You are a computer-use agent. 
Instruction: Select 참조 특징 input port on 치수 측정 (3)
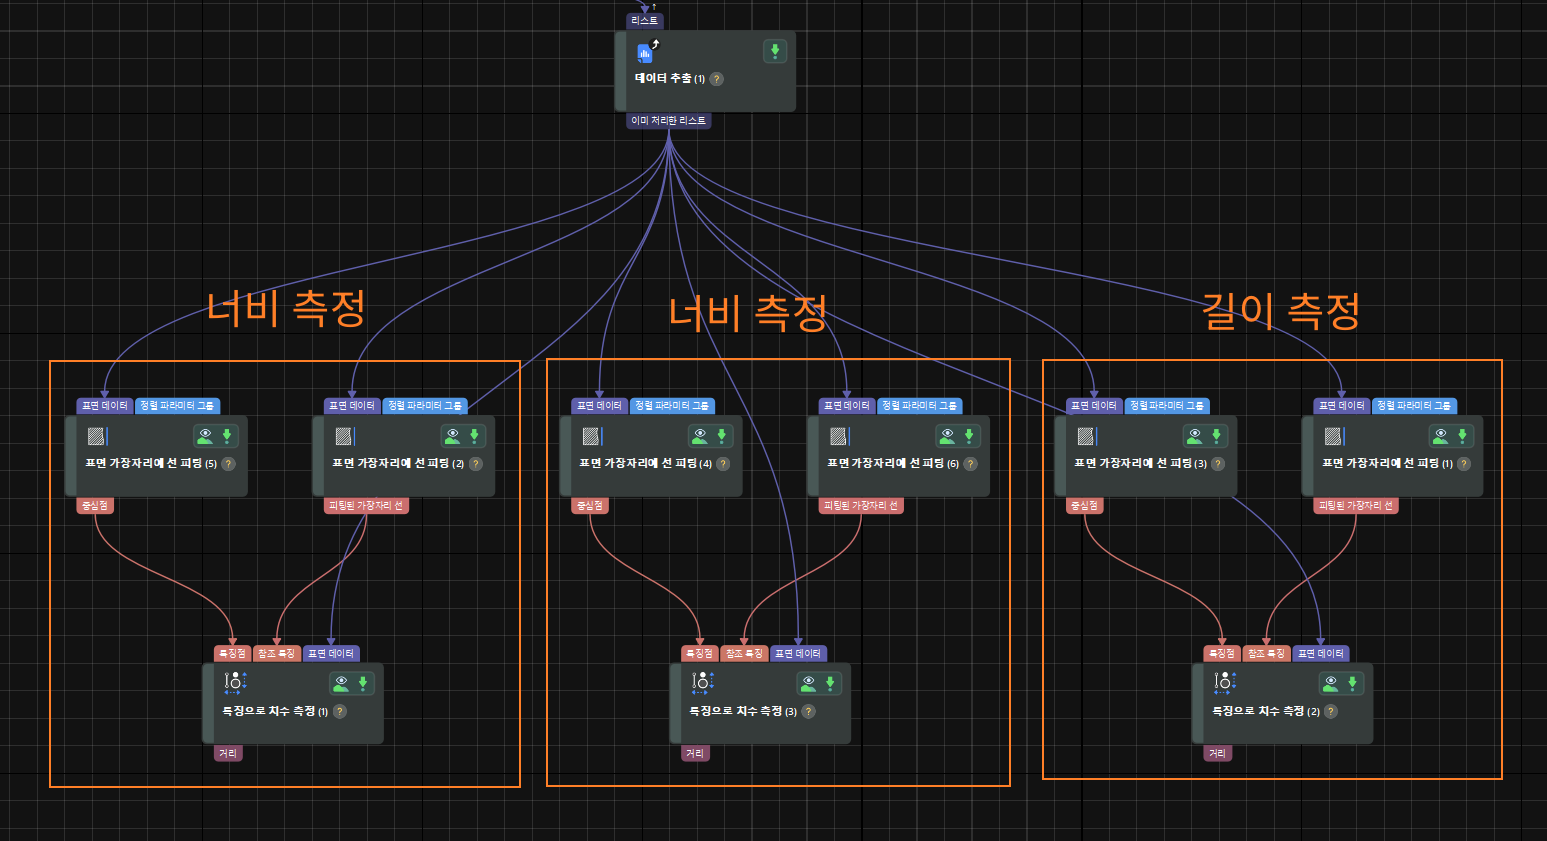pos(744,654)
